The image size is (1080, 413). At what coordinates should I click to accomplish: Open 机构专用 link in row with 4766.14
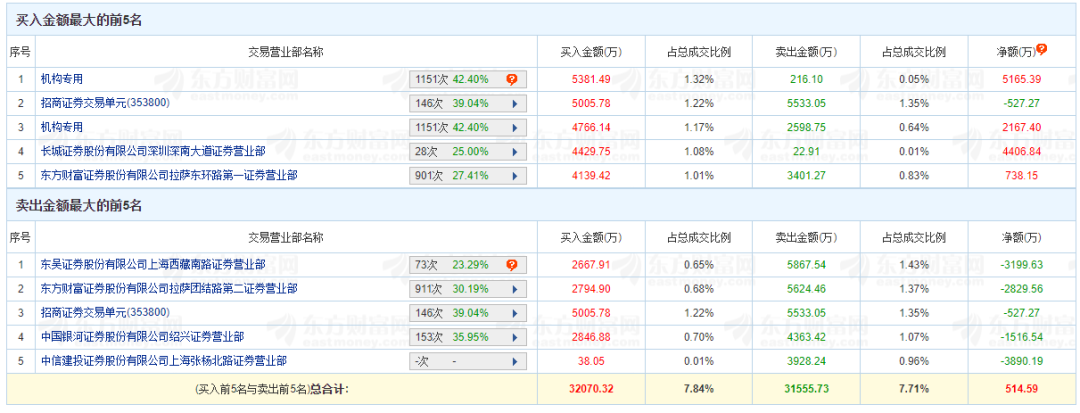point(62,127)
